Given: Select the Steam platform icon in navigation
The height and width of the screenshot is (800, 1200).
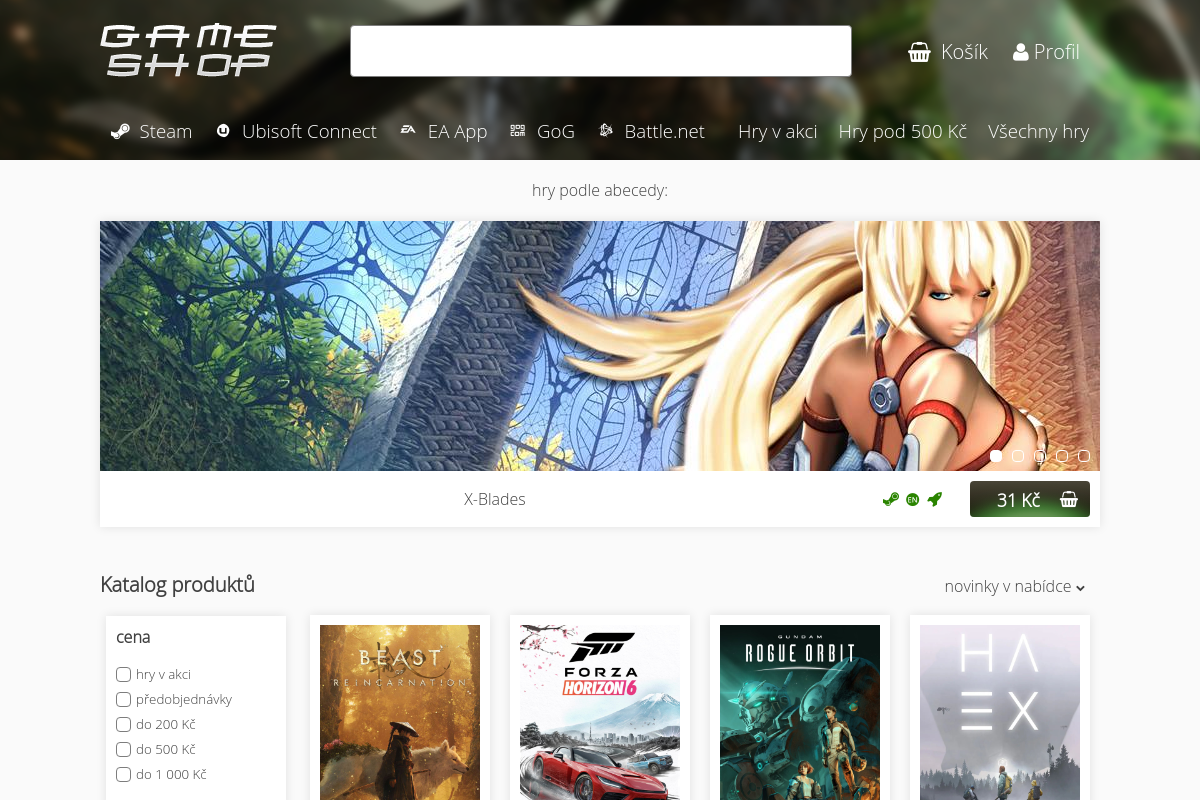Looking at the screenshot, I should pyautogui.click(x=120, y=131).
